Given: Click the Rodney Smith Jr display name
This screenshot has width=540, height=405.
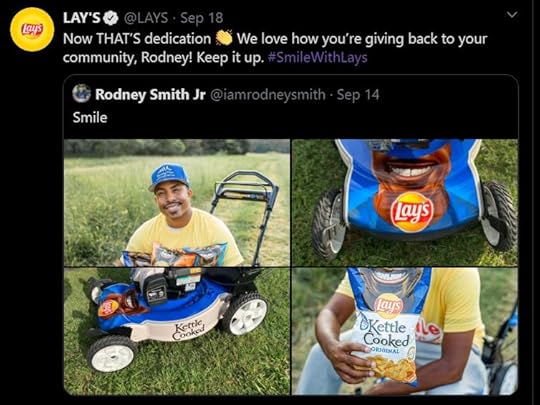Looking at the screenshot, I should click(150, 94).
